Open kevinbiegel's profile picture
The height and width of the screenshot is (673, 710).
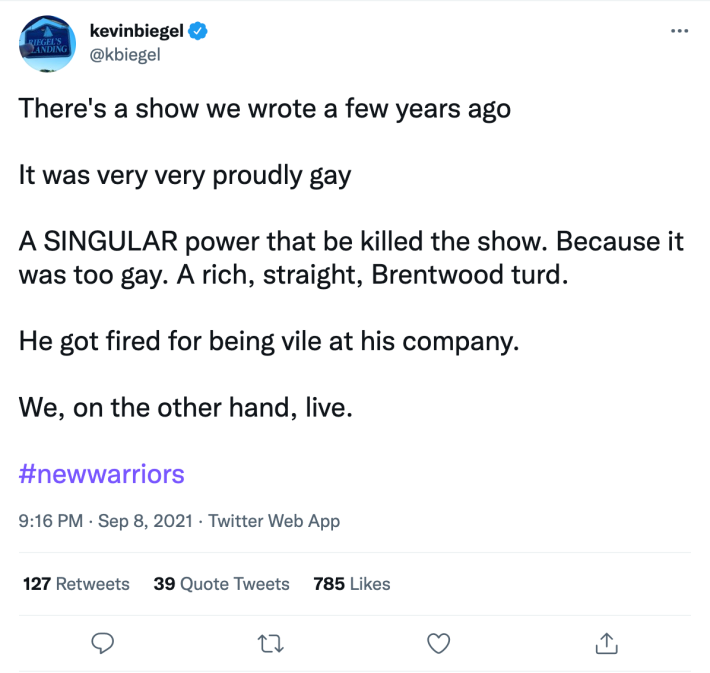tap(45, 42)
